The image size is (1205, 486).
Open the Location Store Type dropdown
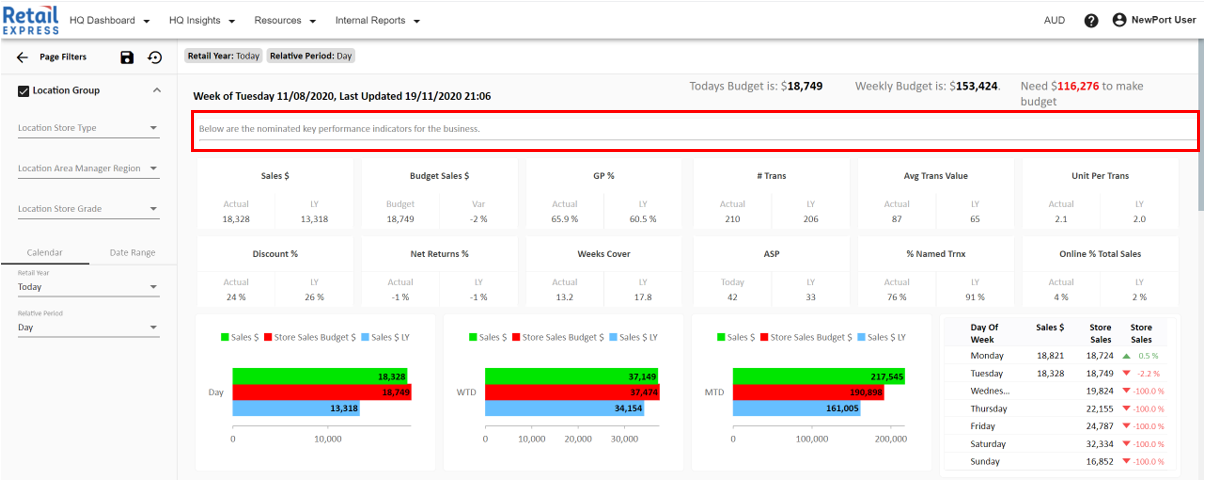(88, 128)
